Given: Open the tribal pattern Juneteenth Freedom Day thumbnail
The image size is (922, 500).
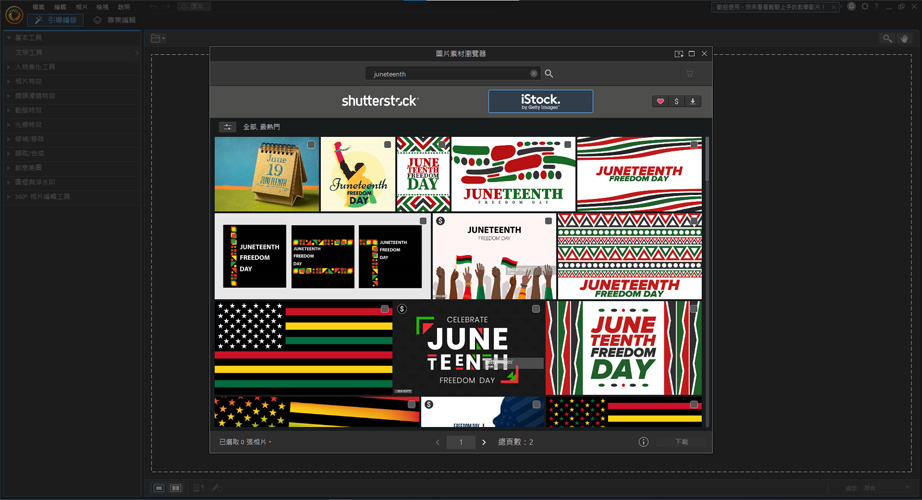Looking at the screenshot, I should coord(630,256).
